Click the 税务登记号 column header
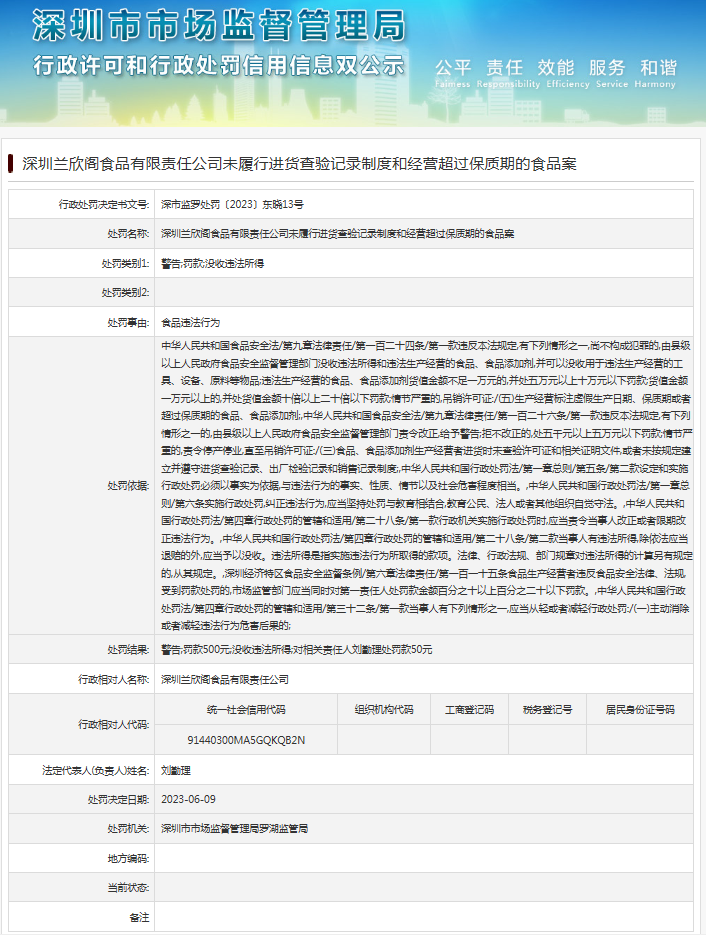 point(547,710)
